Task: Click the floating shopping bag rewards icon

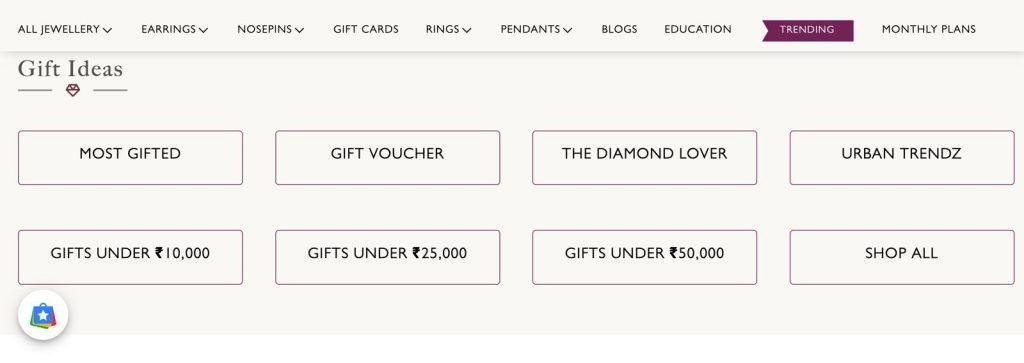Action: click(x=43, y=315)
